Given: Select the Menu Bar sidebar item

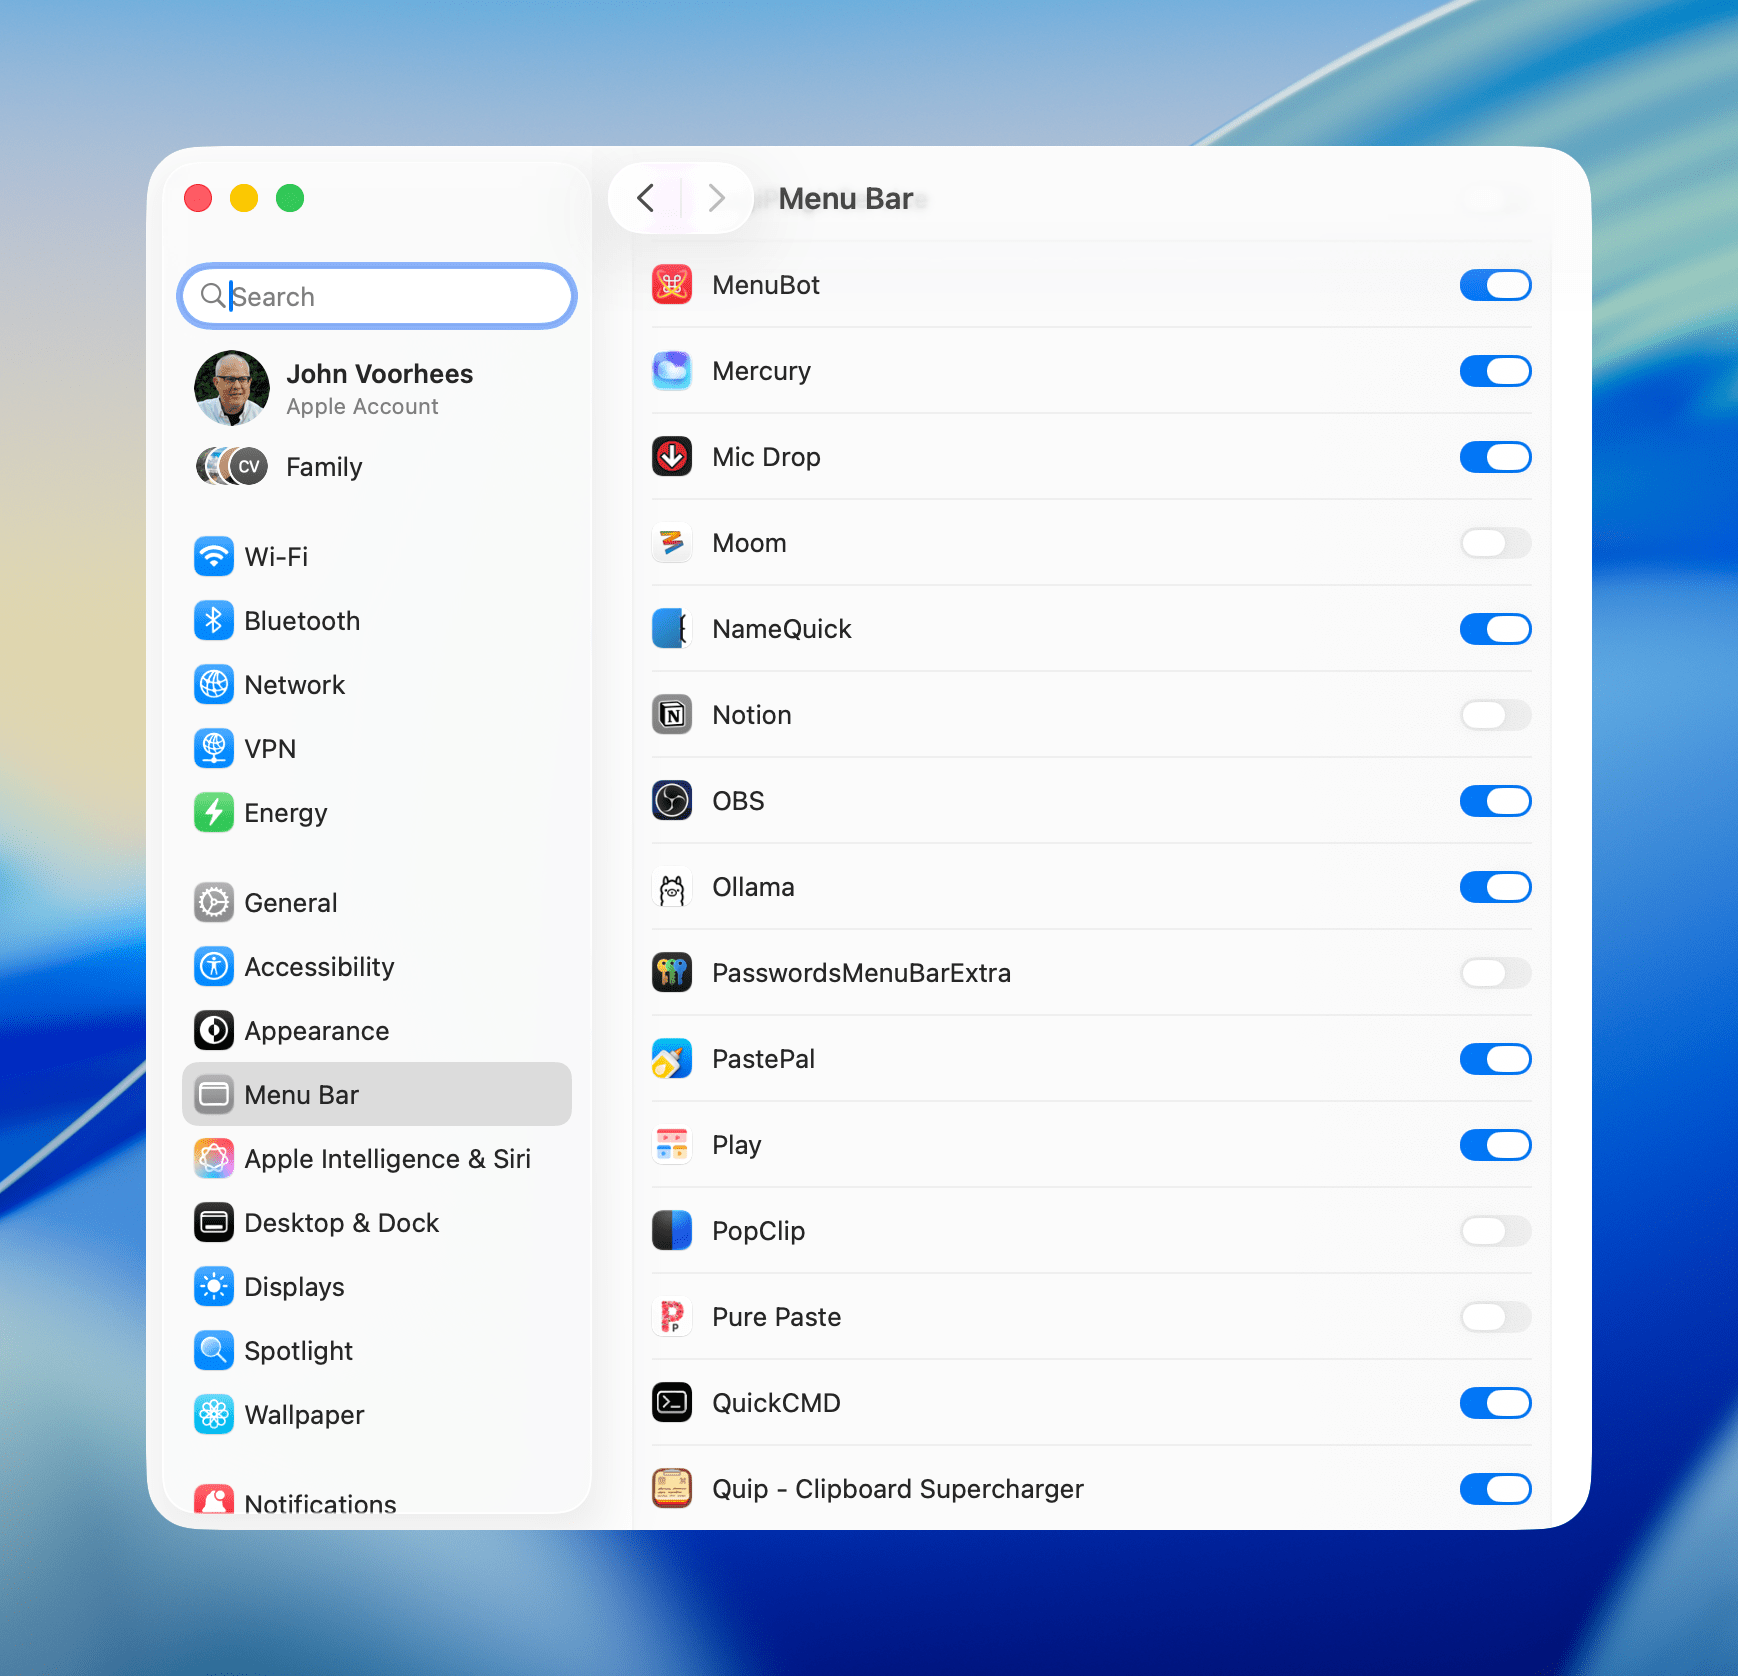Looking at the screenshot, I should (x=377, y=1095).
